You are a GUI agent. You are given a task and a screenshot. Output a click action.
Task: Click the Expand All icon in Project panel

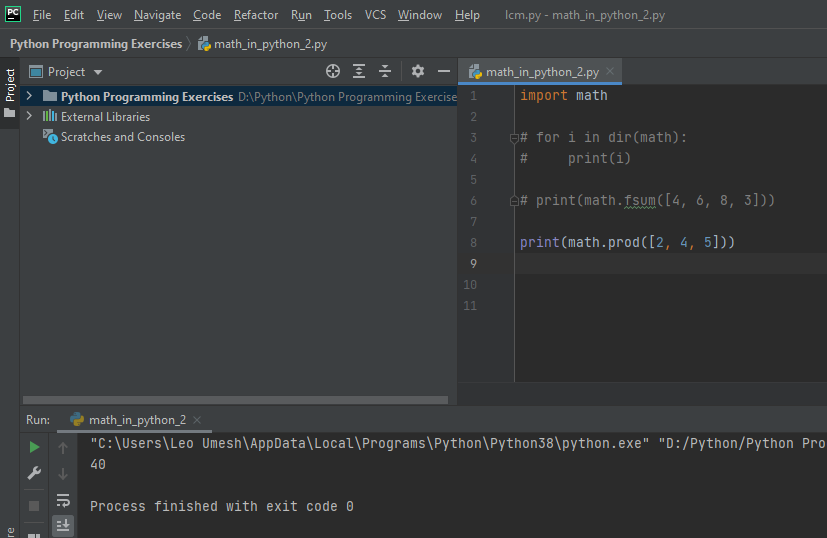tap(359, 71)
